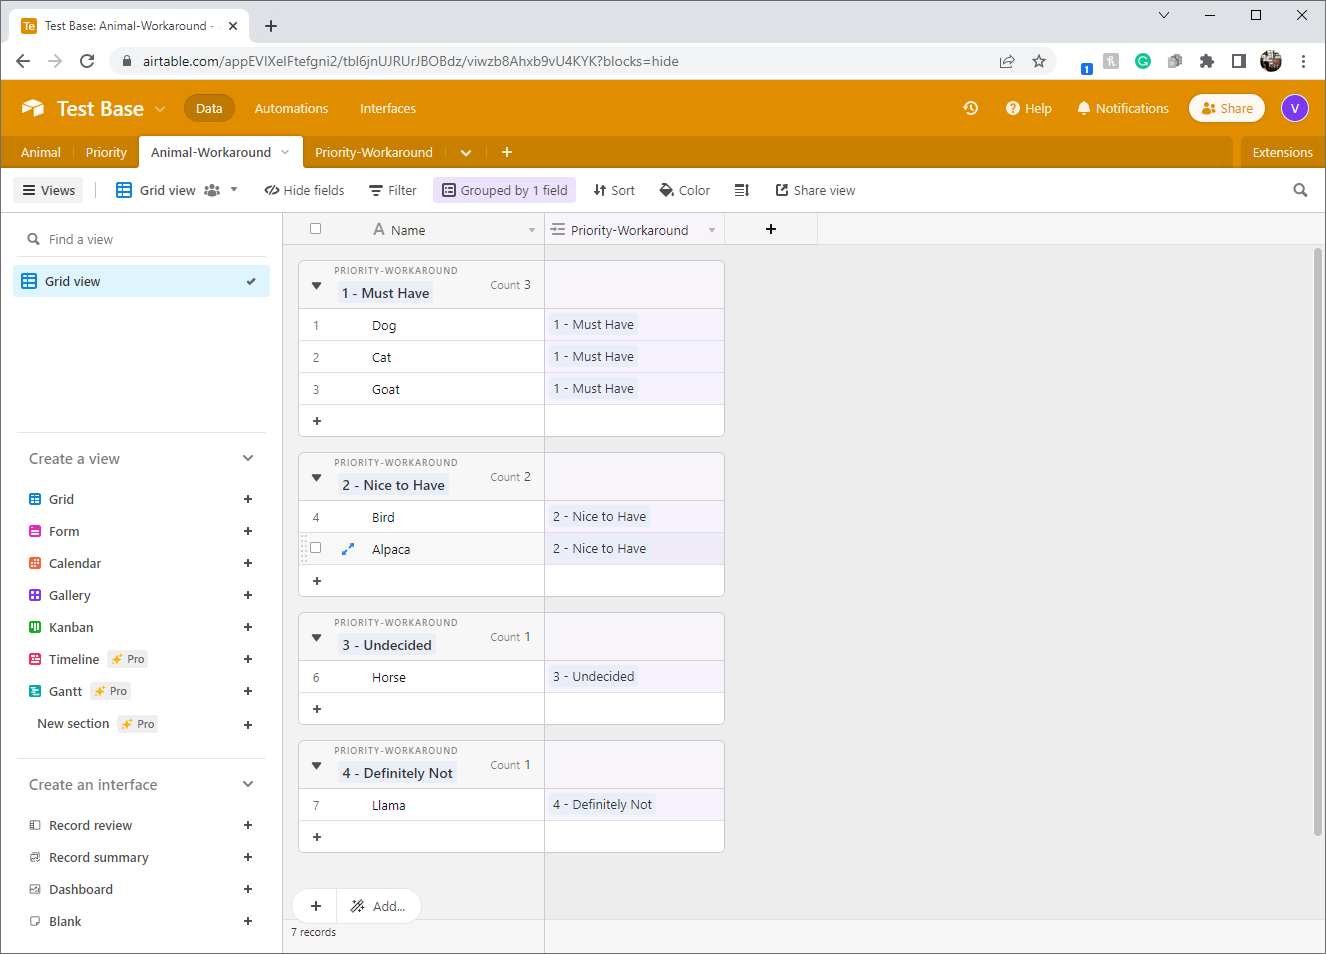The height and width of the screenshot is (954, 1326).
Task: Open Help menu
Action: click(1028, 108)
